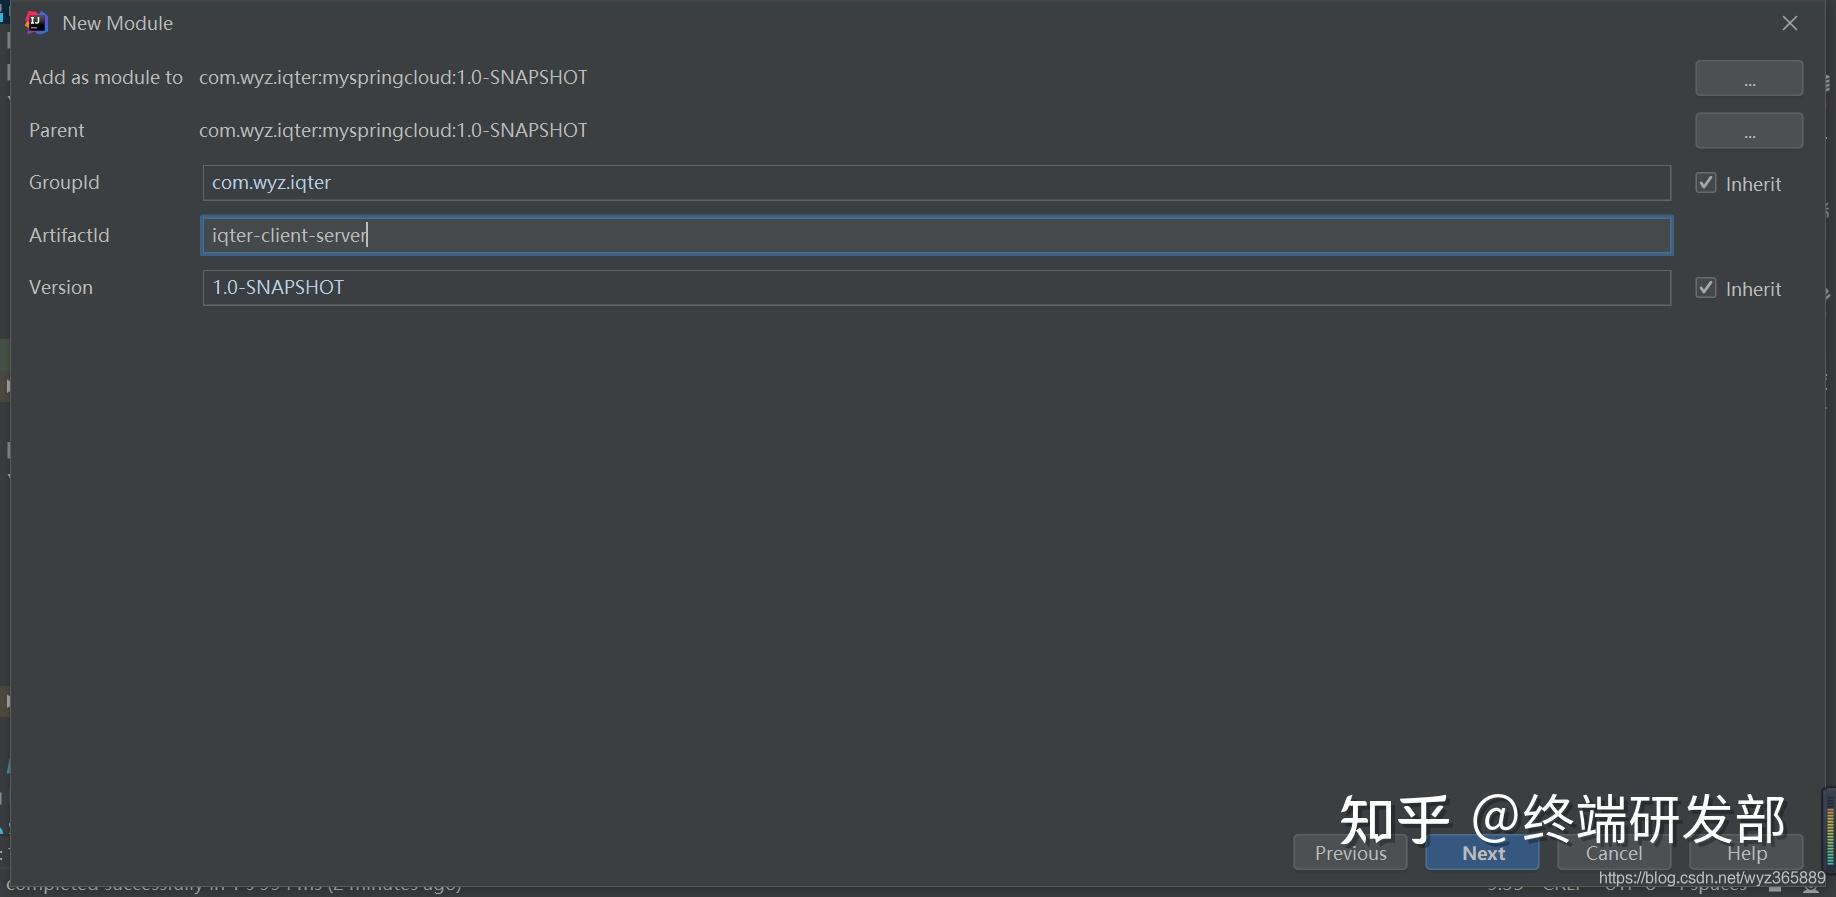This screenshot has height=897, width=1836.
Task: Click into the GroupId text field
Action: point(935,183)
